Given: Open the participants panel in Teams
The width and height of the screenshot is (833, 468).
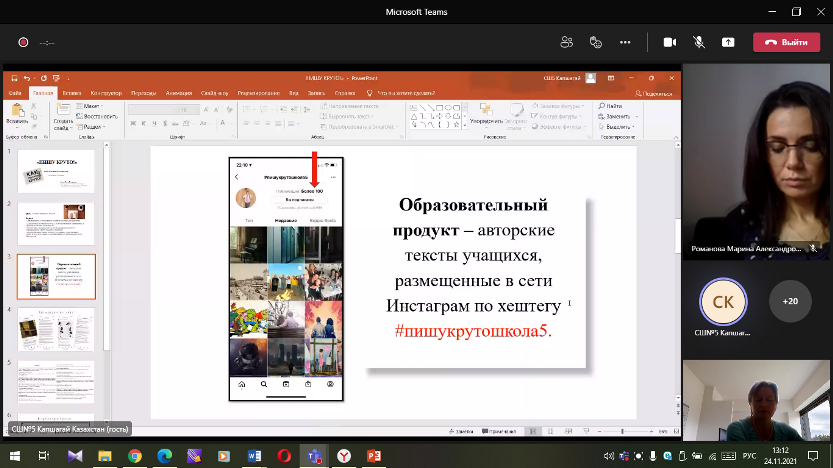Looking at the screenshot, I should click(567, 42).
